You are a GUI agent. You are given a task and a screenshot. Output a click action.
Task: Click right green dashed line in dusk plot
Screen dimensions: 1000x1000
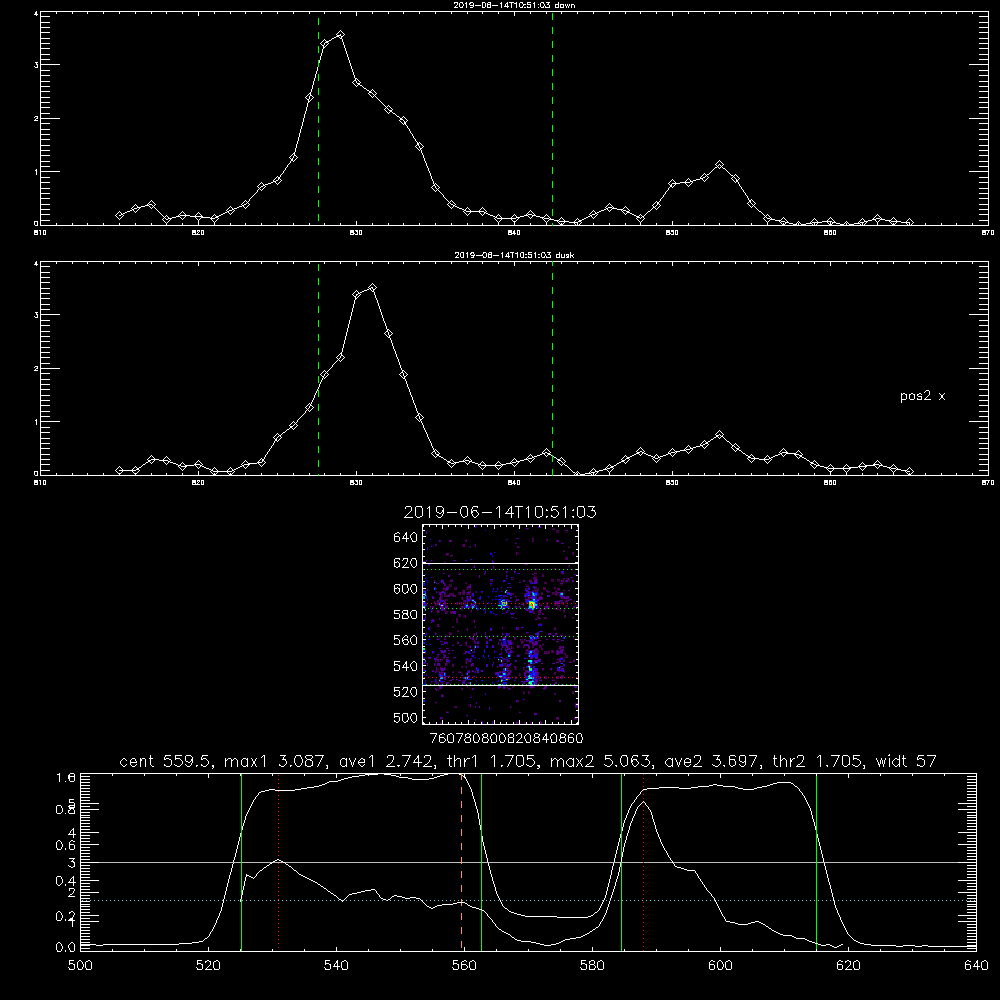[552, 369]
